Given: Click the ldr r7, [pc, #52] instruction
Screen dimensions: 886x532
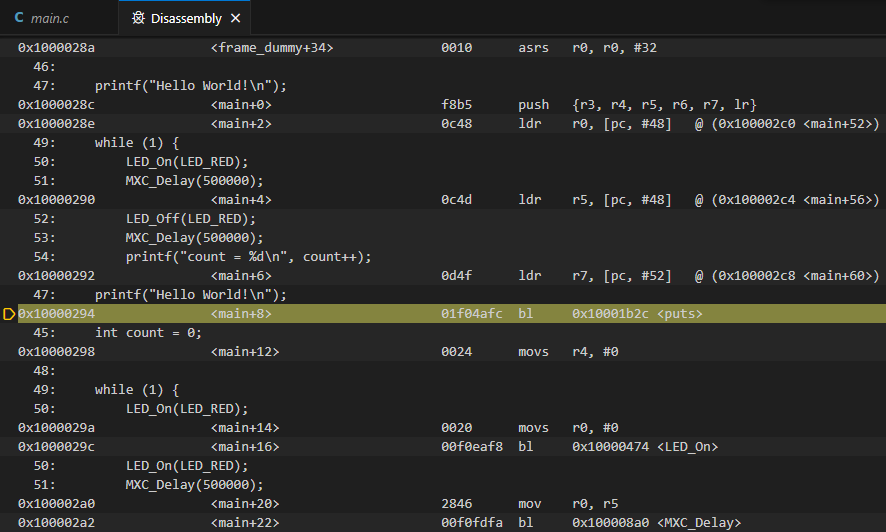Looking at the screenshot, I should pos(594,276).
